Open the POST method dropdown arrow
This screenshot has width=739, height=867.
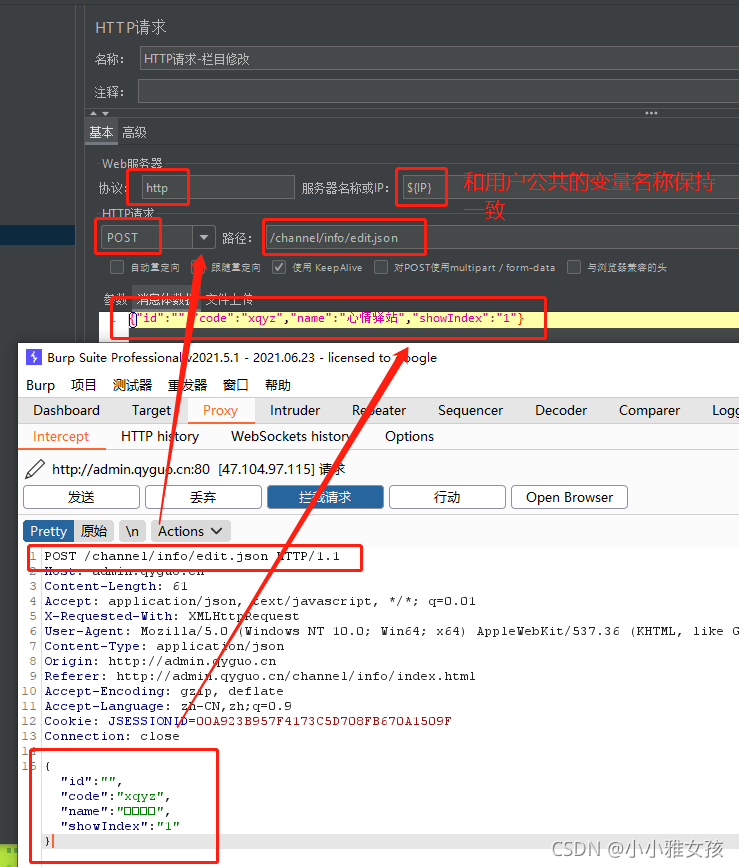tap(203, 238)
